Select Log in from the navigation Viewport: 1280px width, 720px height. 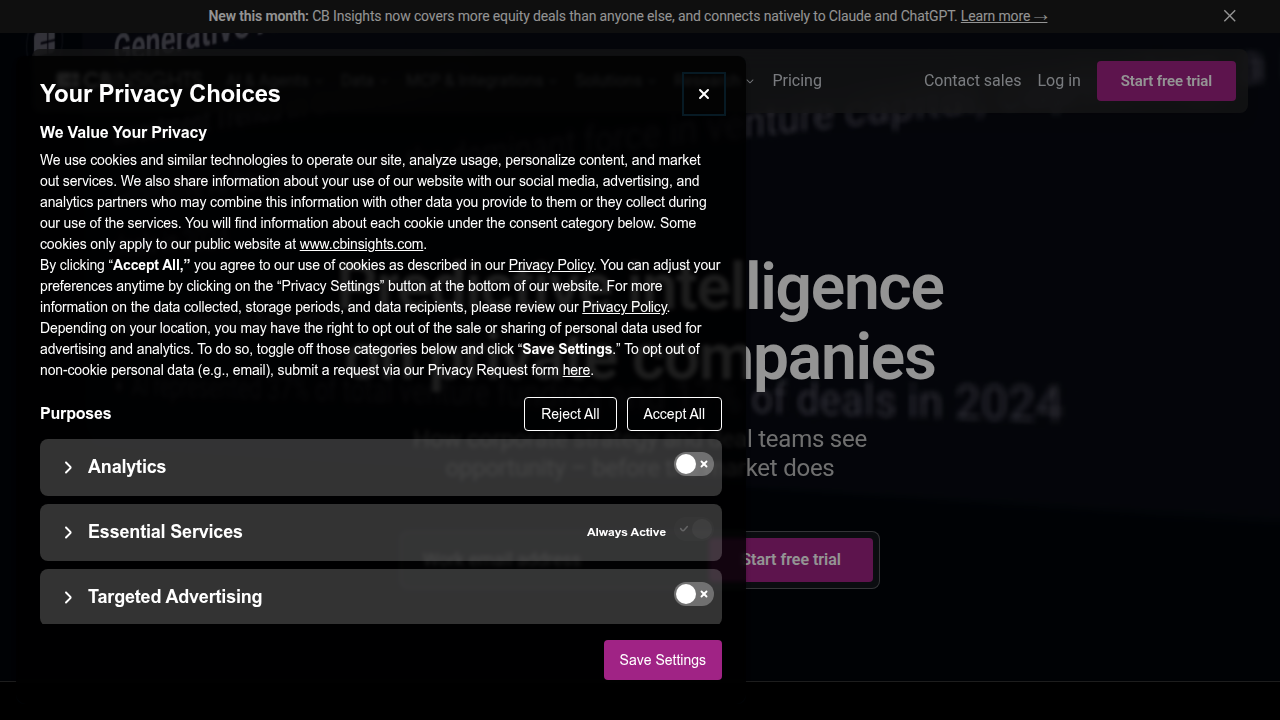tap(1059, 81)
